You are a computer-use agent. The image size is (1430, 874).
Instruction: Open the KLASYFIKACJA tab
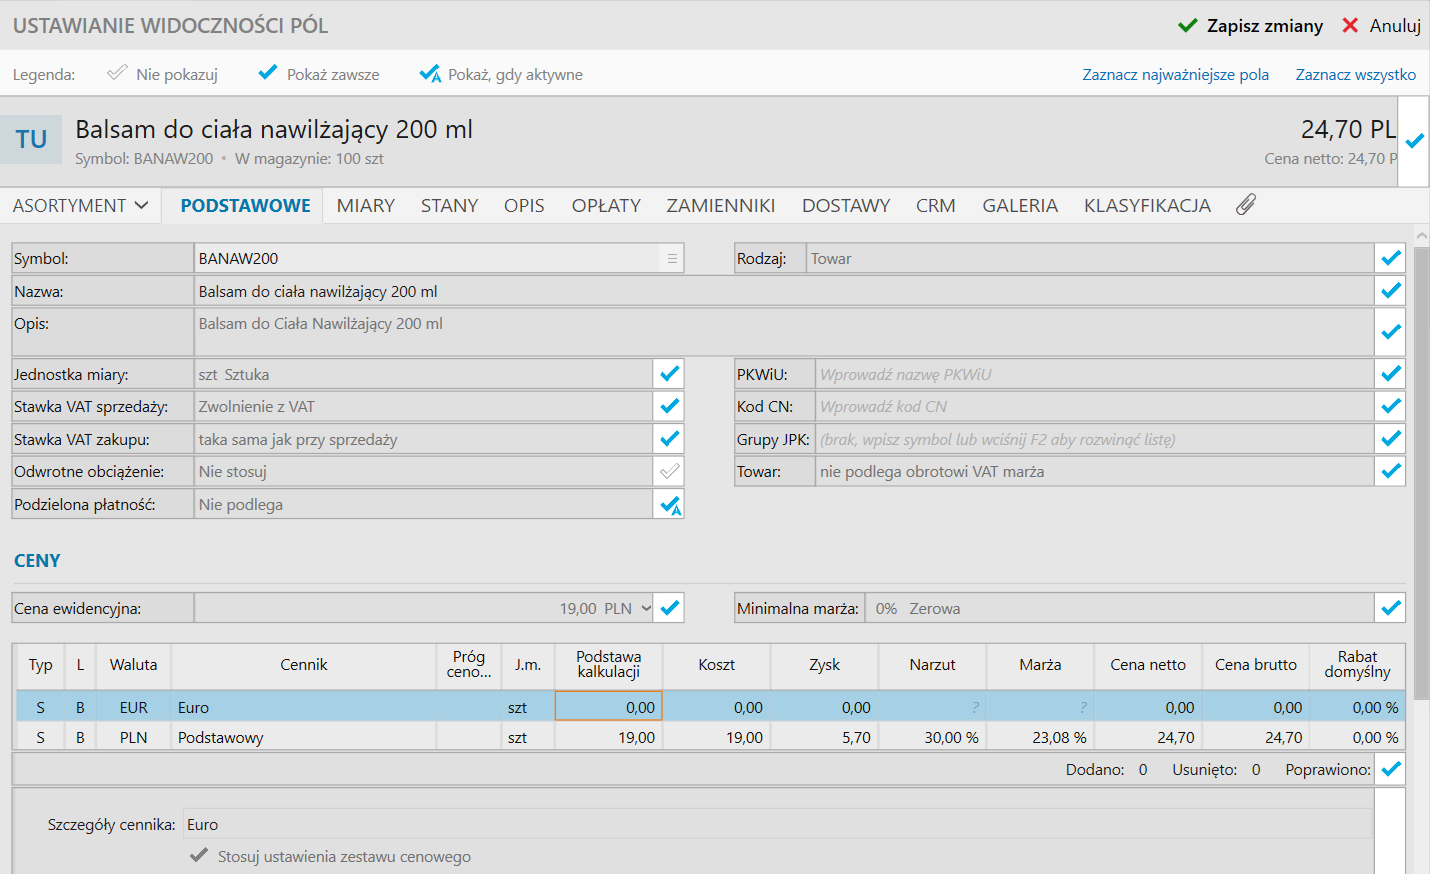[1147, 205]
